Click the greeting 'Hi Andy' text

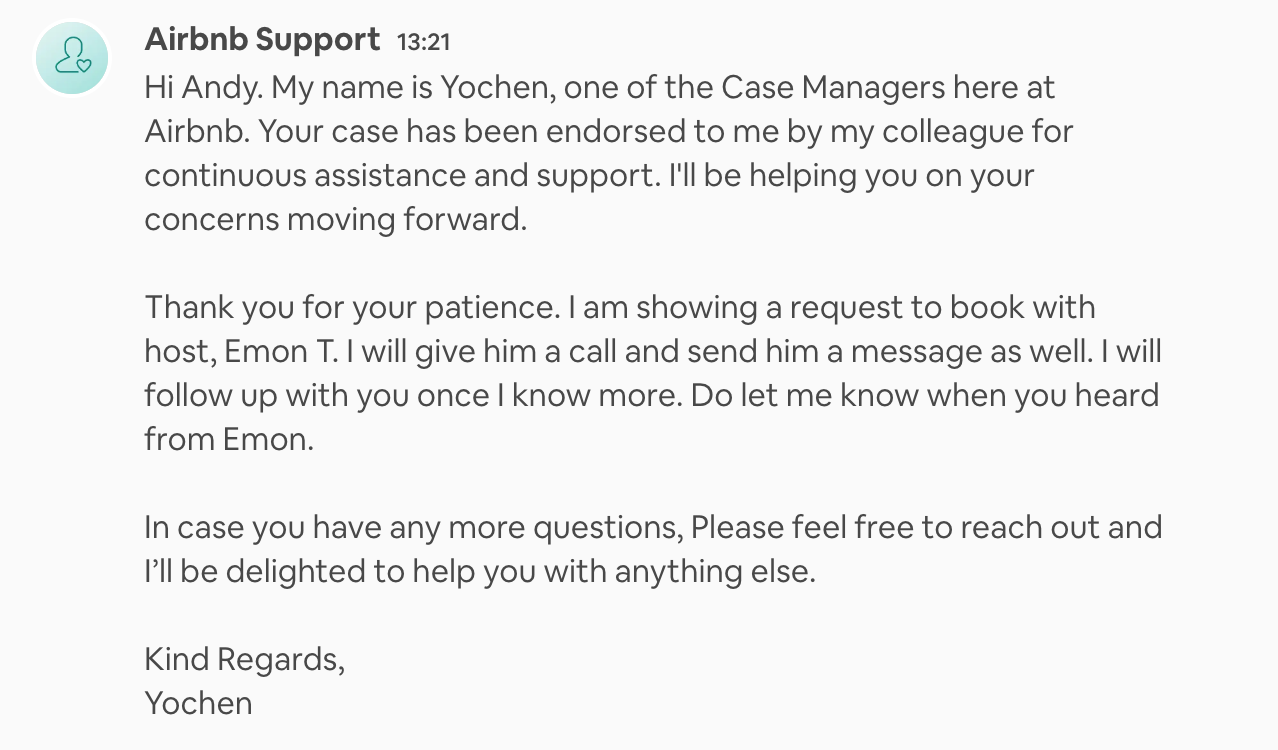[203, 88]
